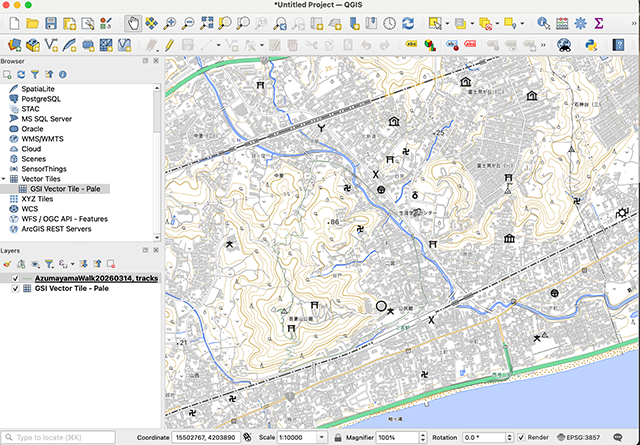This screenshot has height=445, width=640.
Task: Toggle the Render checkbox
Action: 521,437
